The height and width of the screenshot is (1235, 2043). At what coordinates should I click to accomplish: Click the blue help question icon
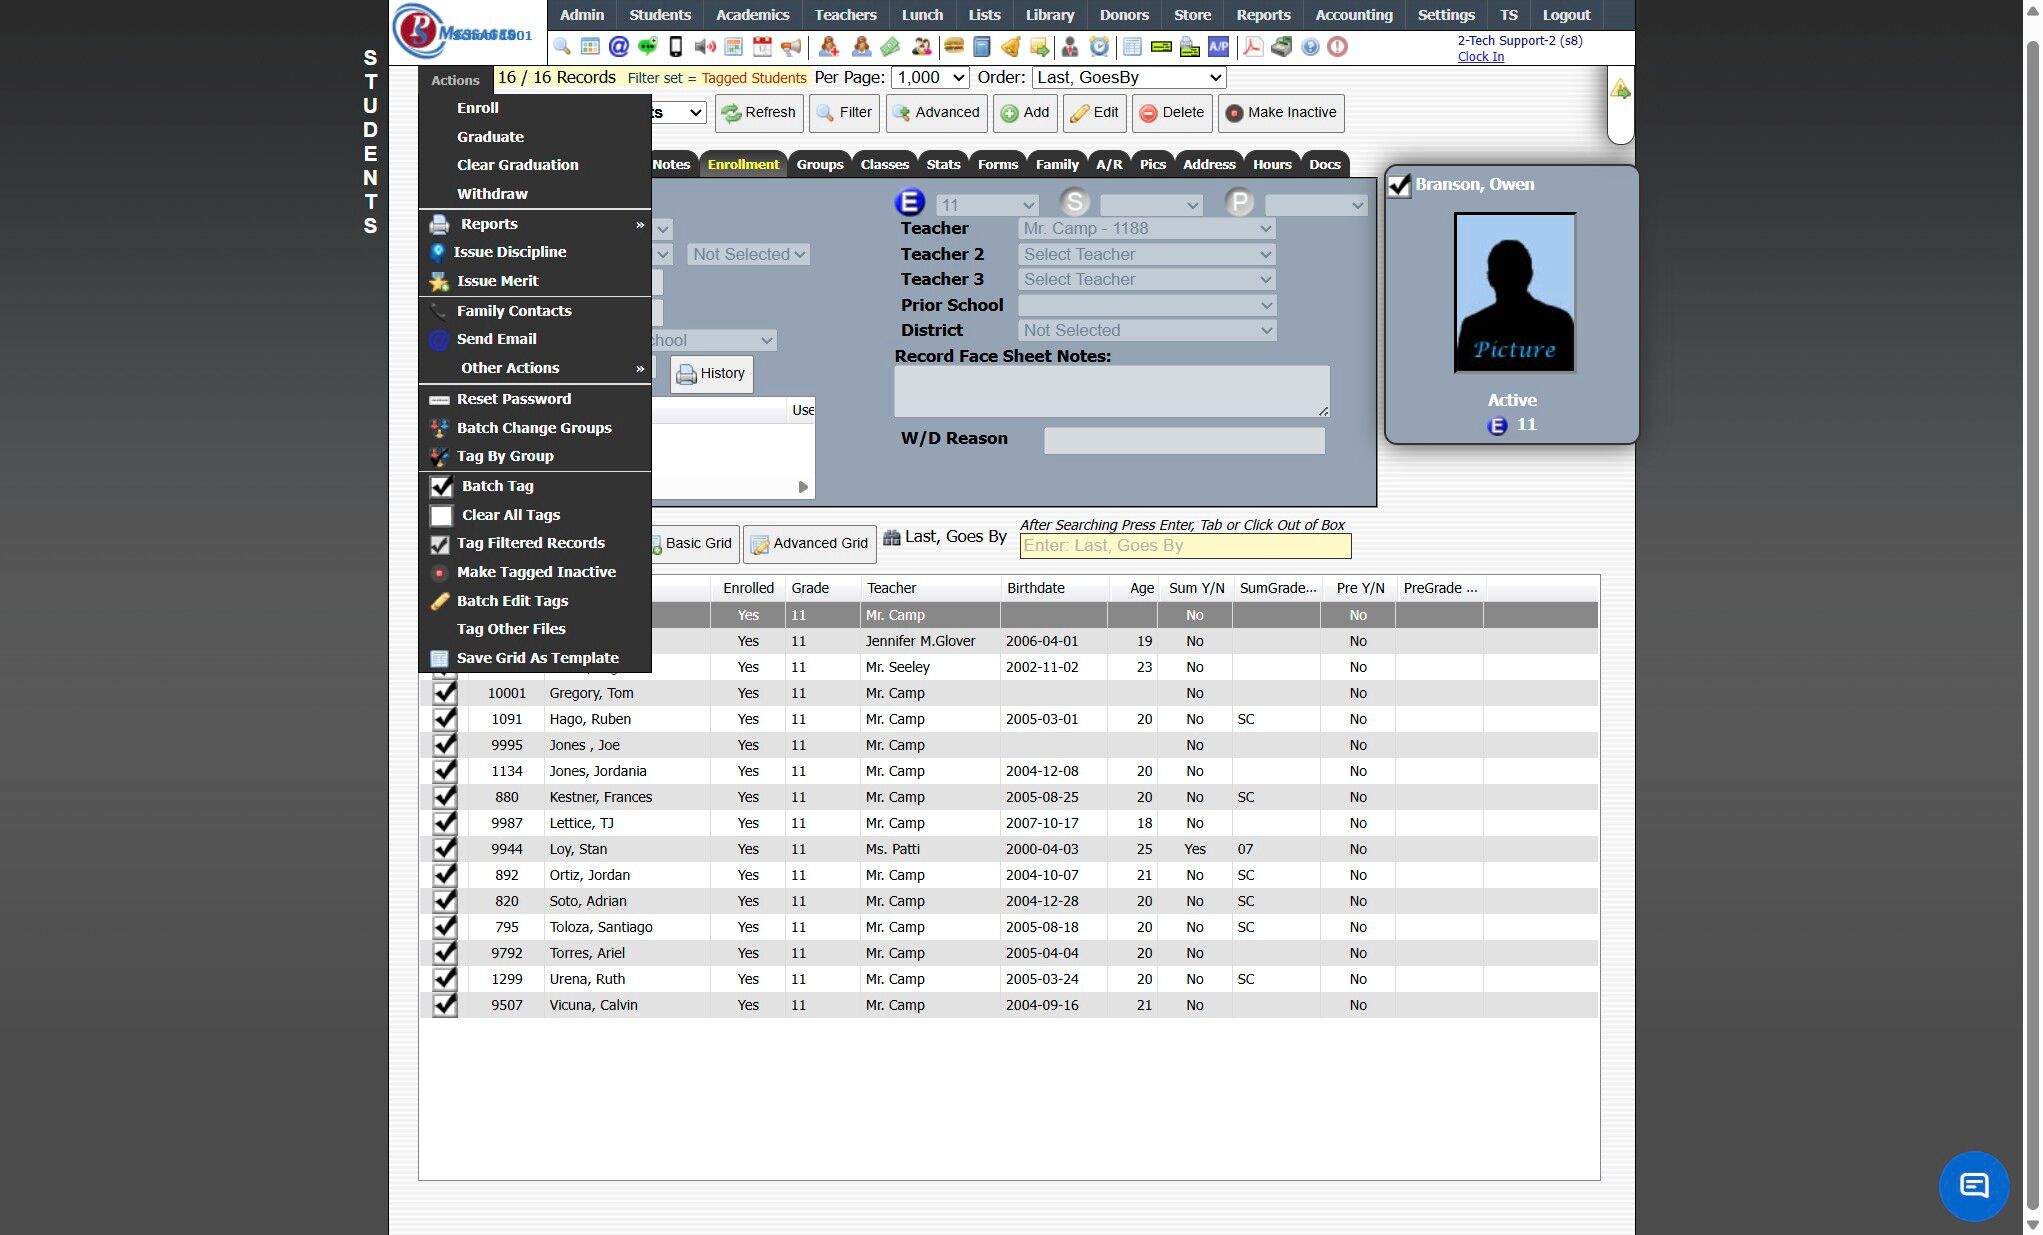tap(1310, 46)
